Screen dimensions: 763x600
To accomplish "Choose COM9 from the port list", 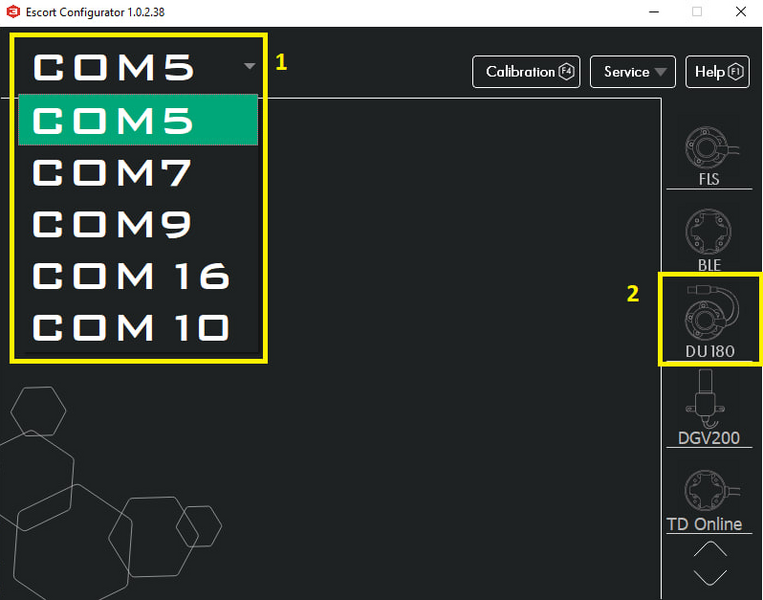I will click(x=138, y=224).
